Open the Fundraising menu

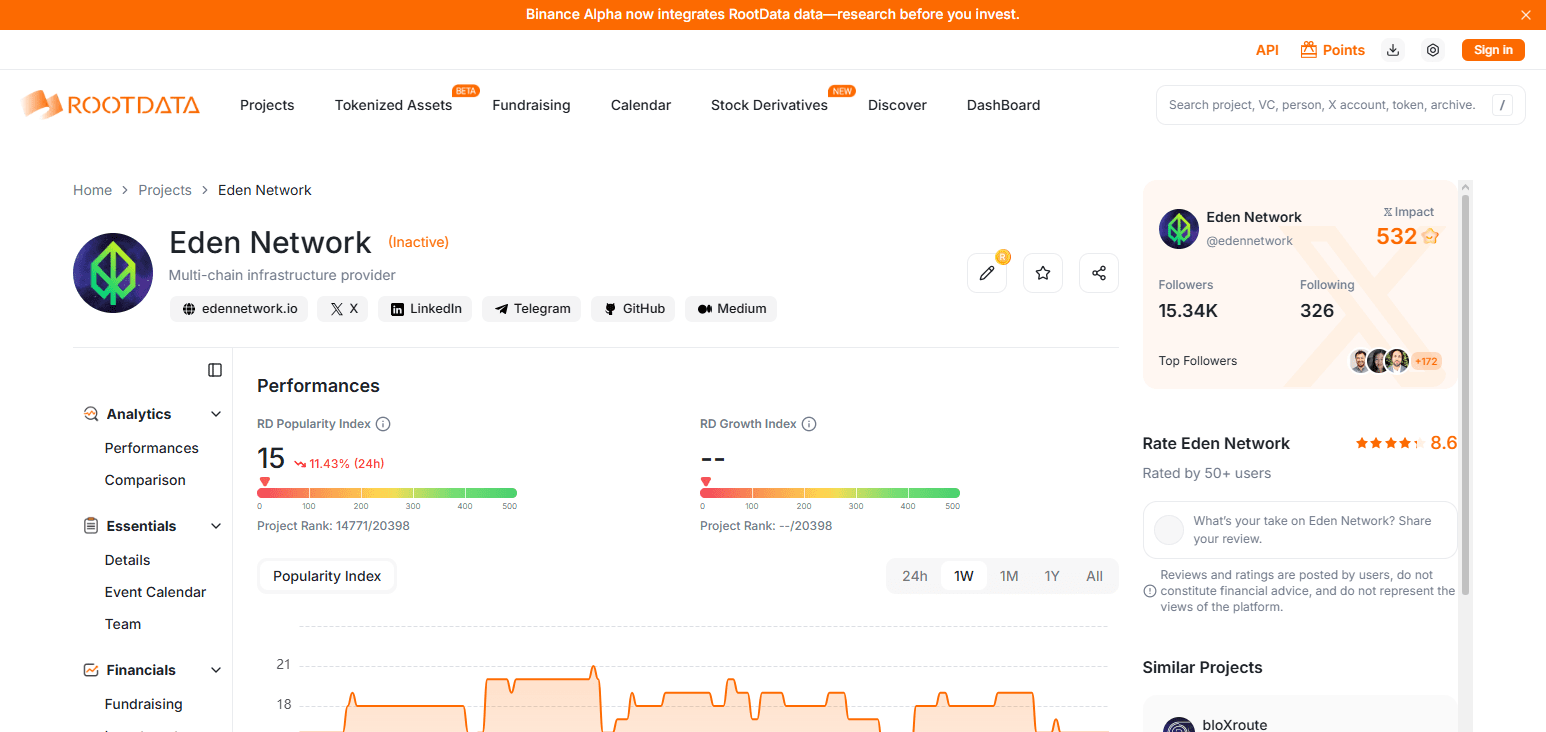coord(531,105)
